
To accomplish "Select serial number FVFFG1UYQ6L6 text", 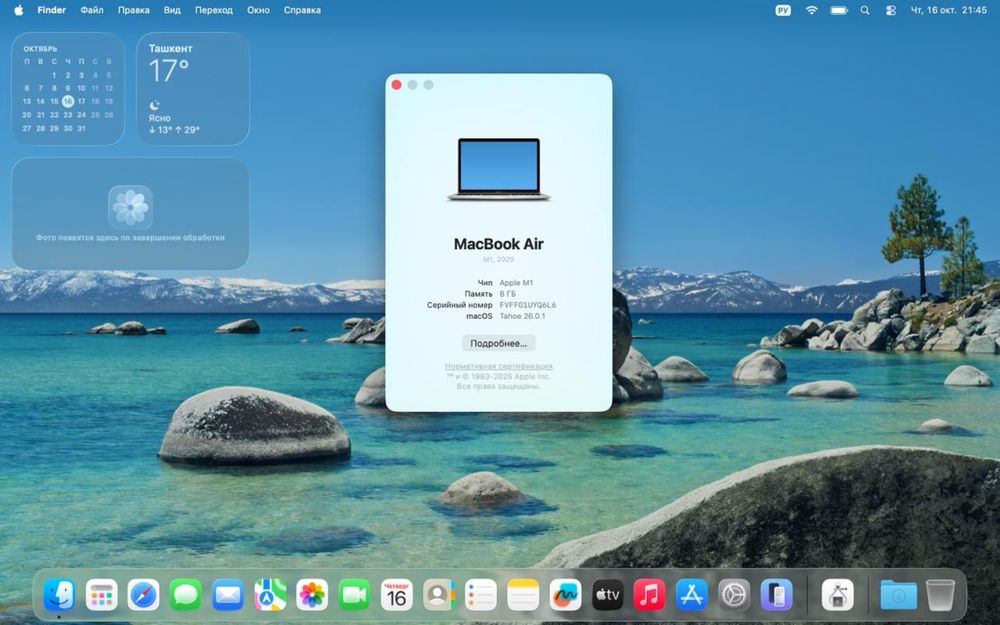I will coord(527,305).
